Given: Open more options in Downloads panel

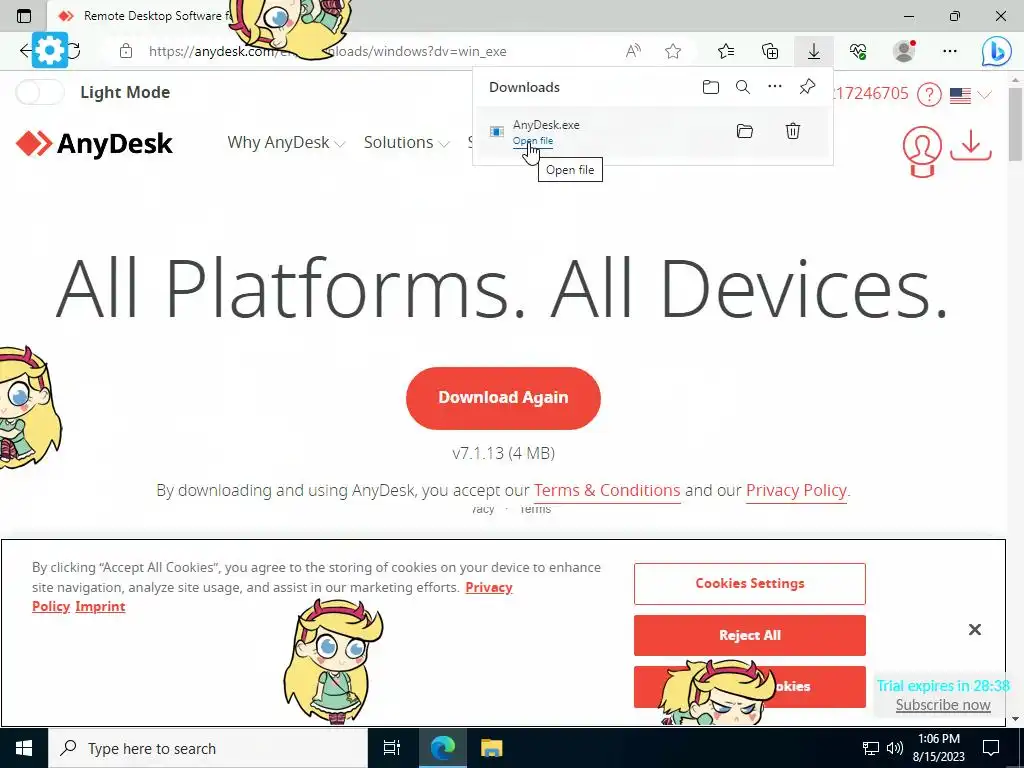Looking at the screenshot, I should 775,87.
